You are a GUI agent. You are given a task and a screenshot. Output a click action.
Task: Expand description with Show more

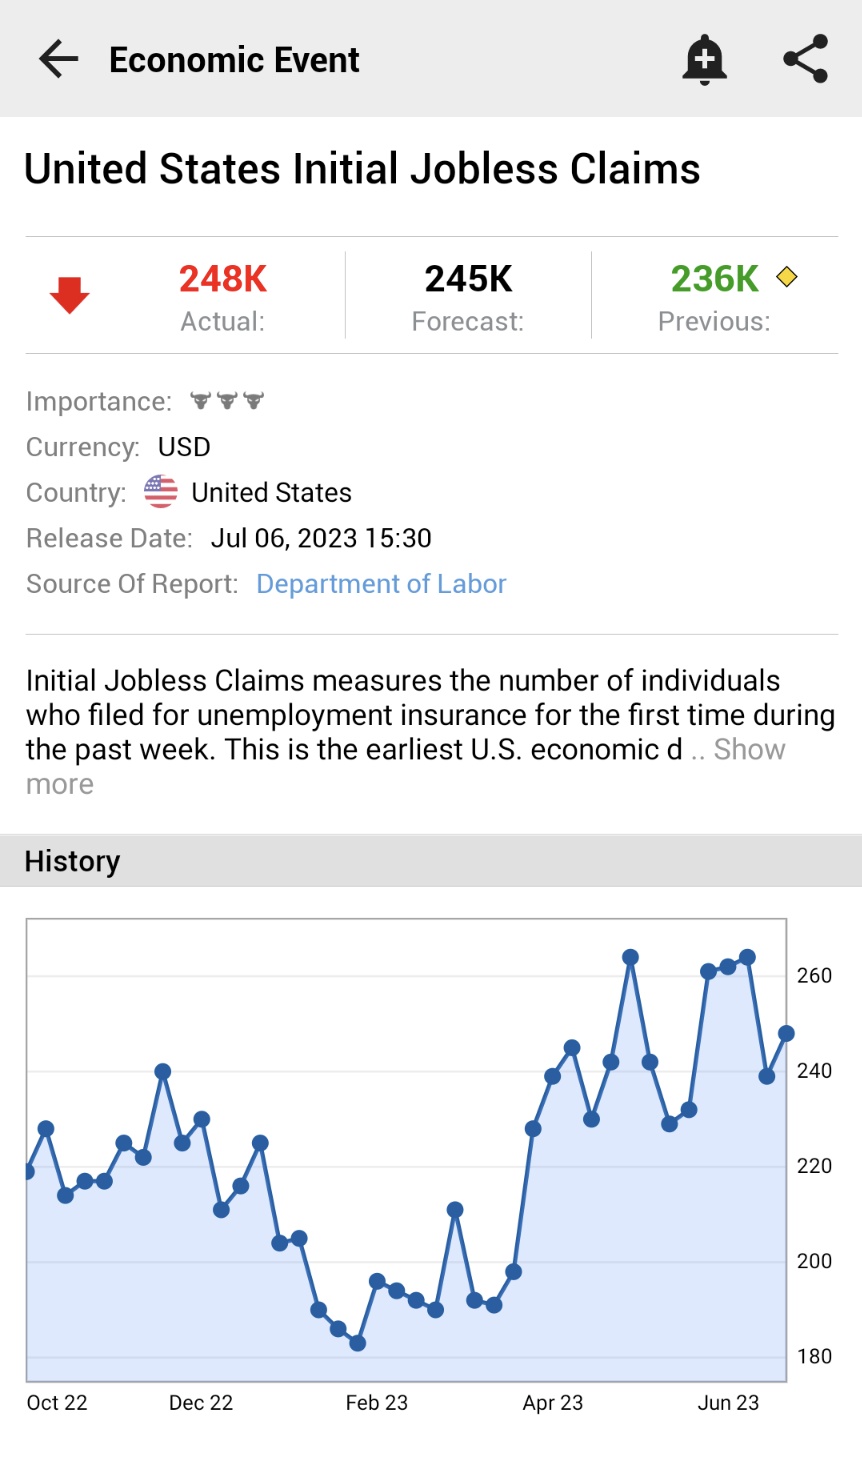748,750
